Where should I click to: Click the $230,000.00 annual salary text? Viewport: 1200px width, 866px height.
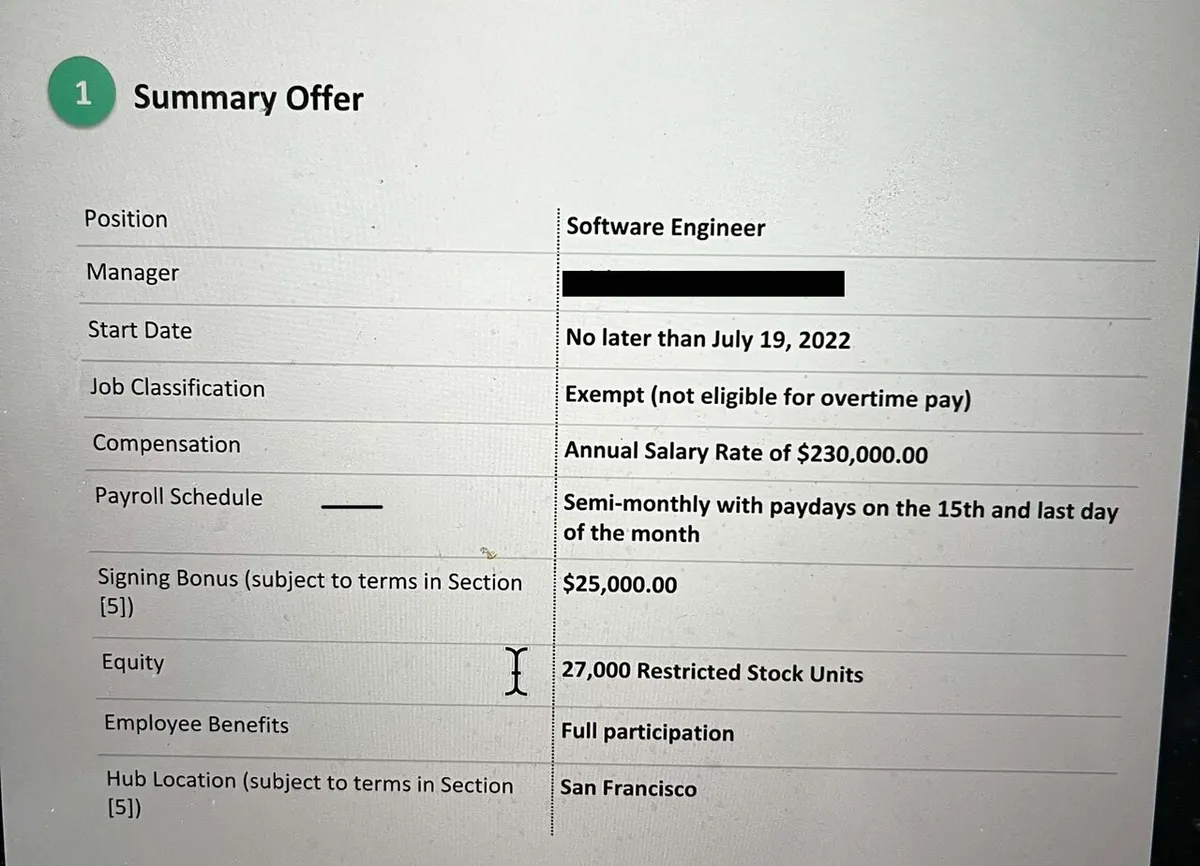click(x=862, y=454)
